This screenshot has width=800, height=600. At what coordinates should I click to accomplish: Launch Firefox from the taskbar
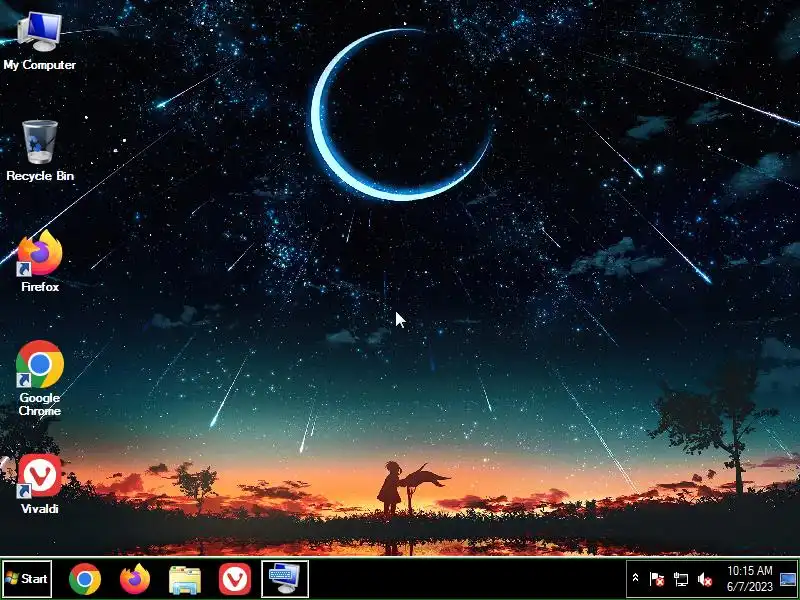135,579
